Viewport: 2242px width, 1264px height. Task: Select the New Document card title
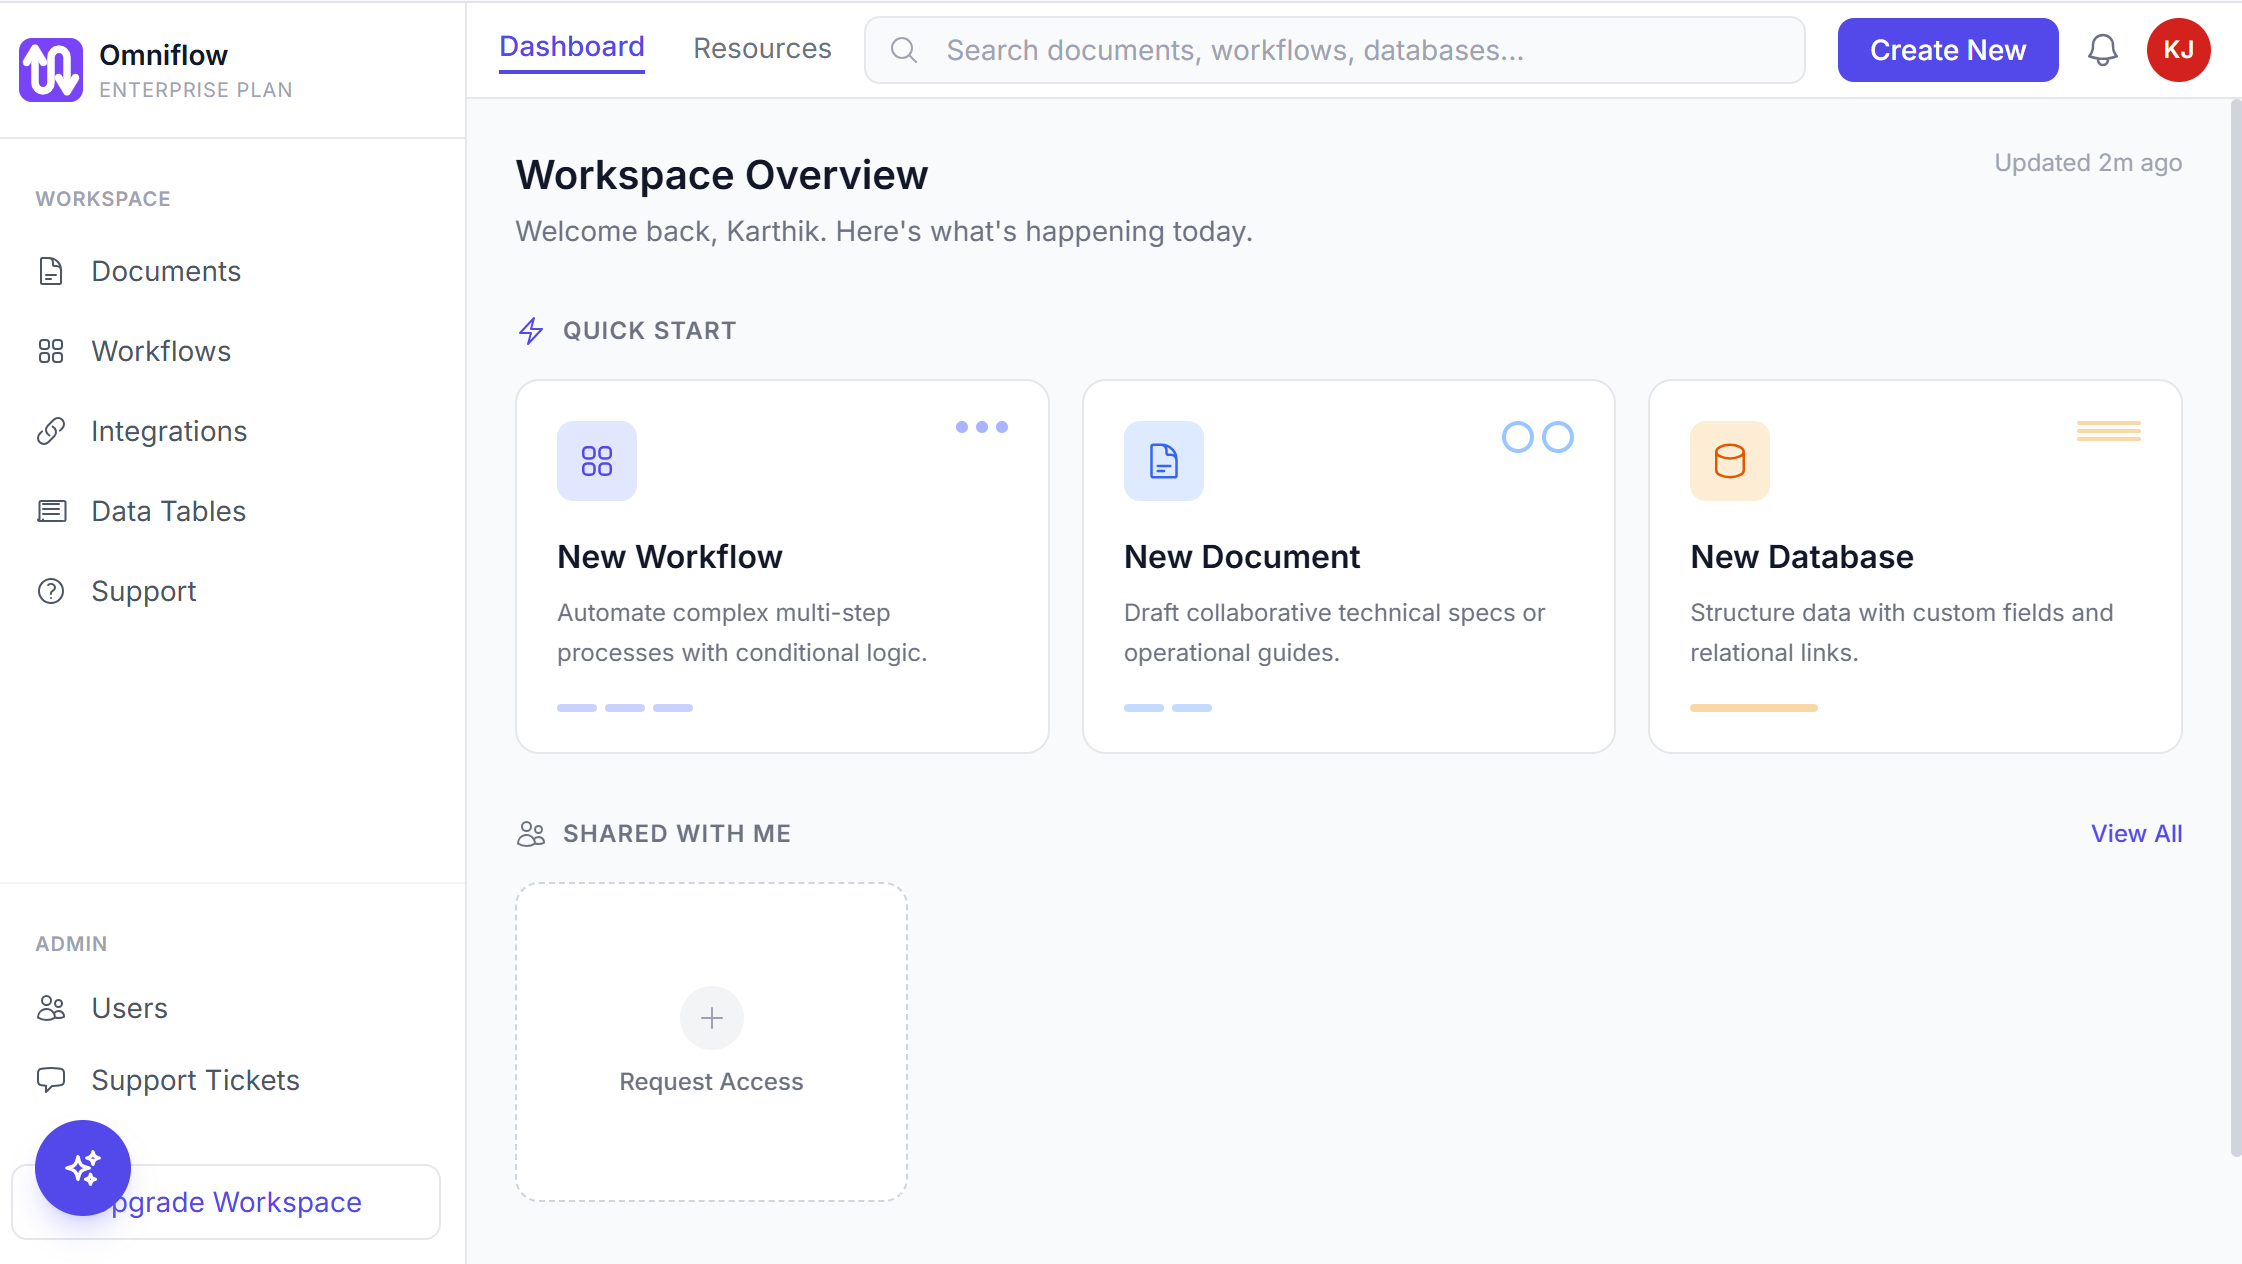pyautogui.click(x=1242, y=557)
